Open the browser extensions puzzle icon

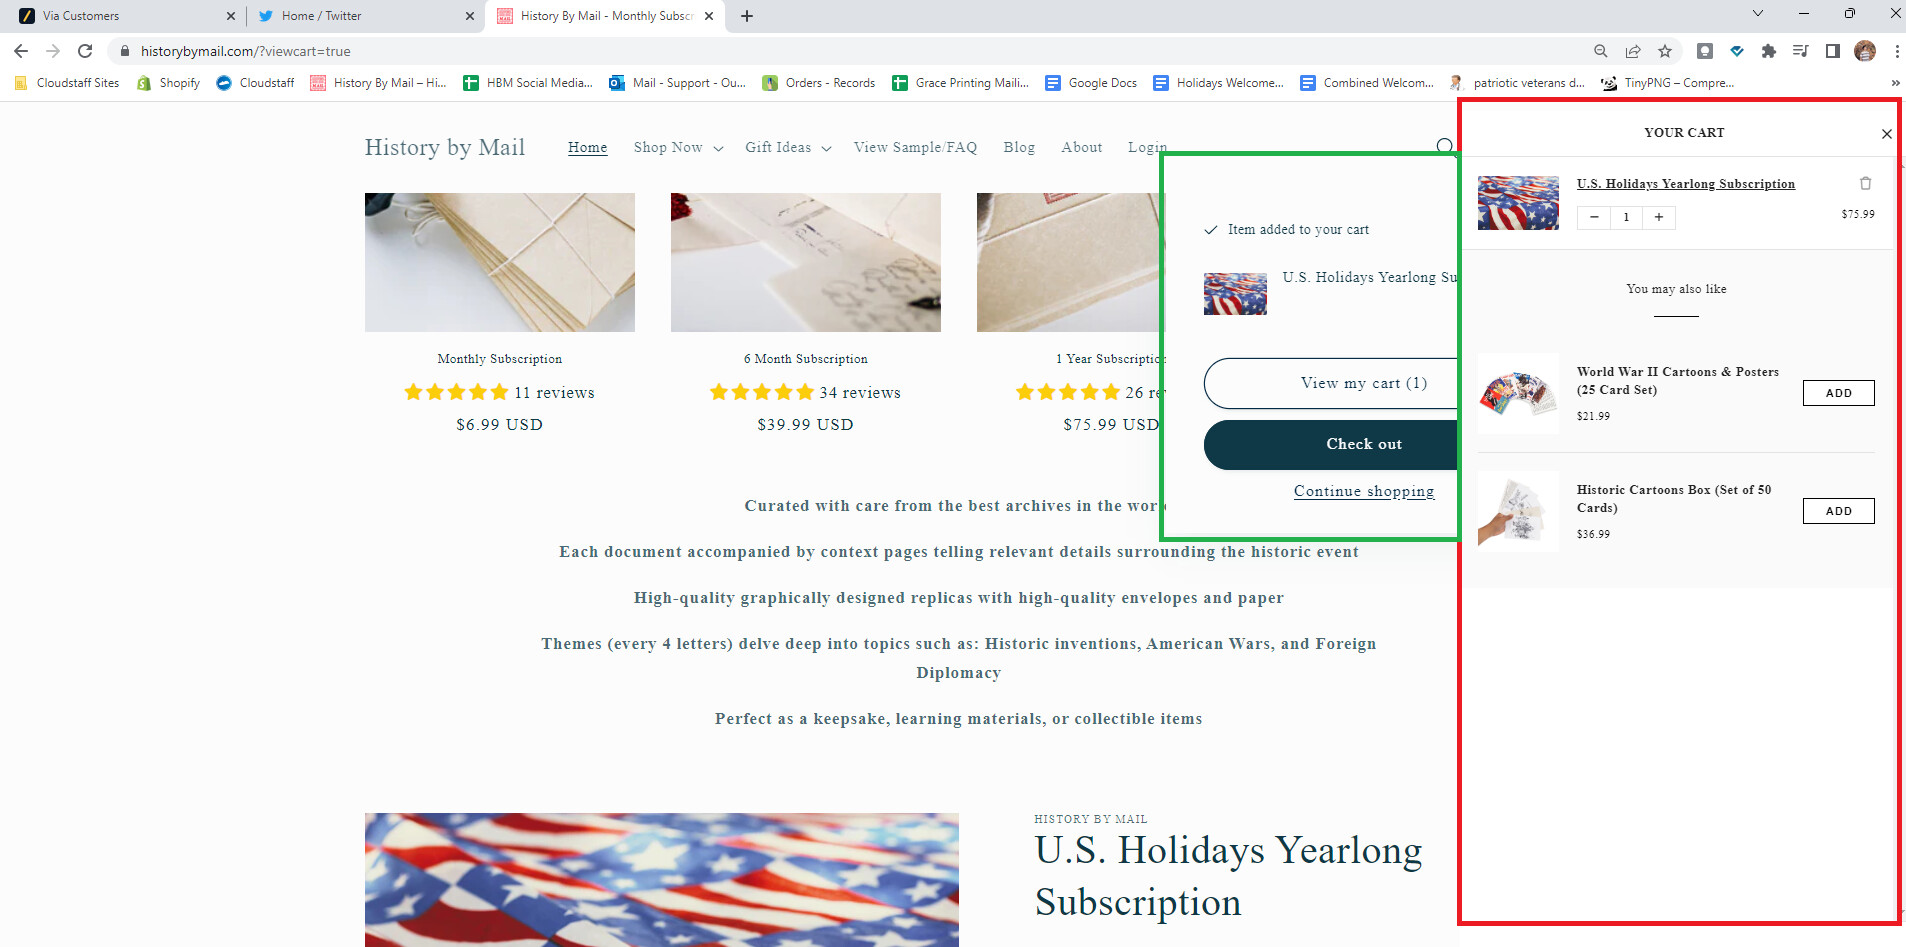pyautogui.click(x=1769, y=51)
